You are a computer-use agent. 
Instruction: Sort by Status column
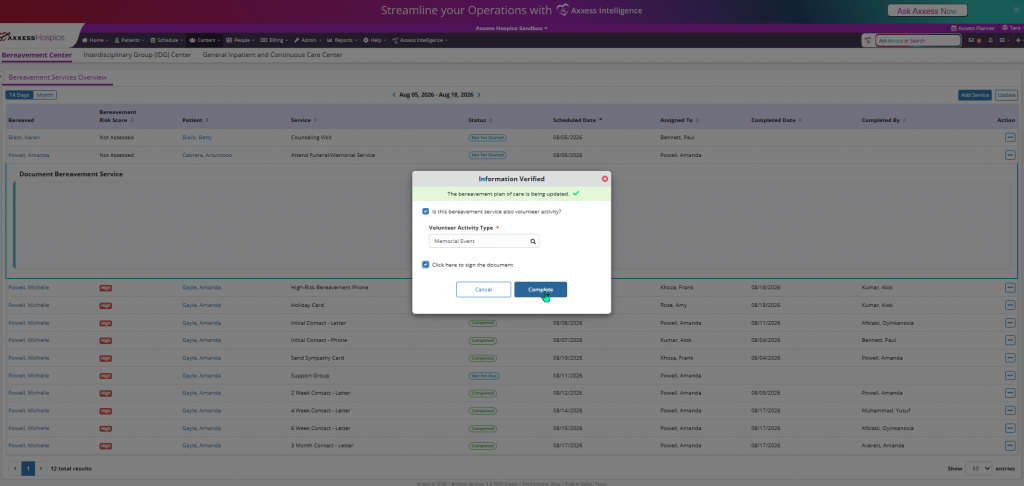(x=481, y=120)
